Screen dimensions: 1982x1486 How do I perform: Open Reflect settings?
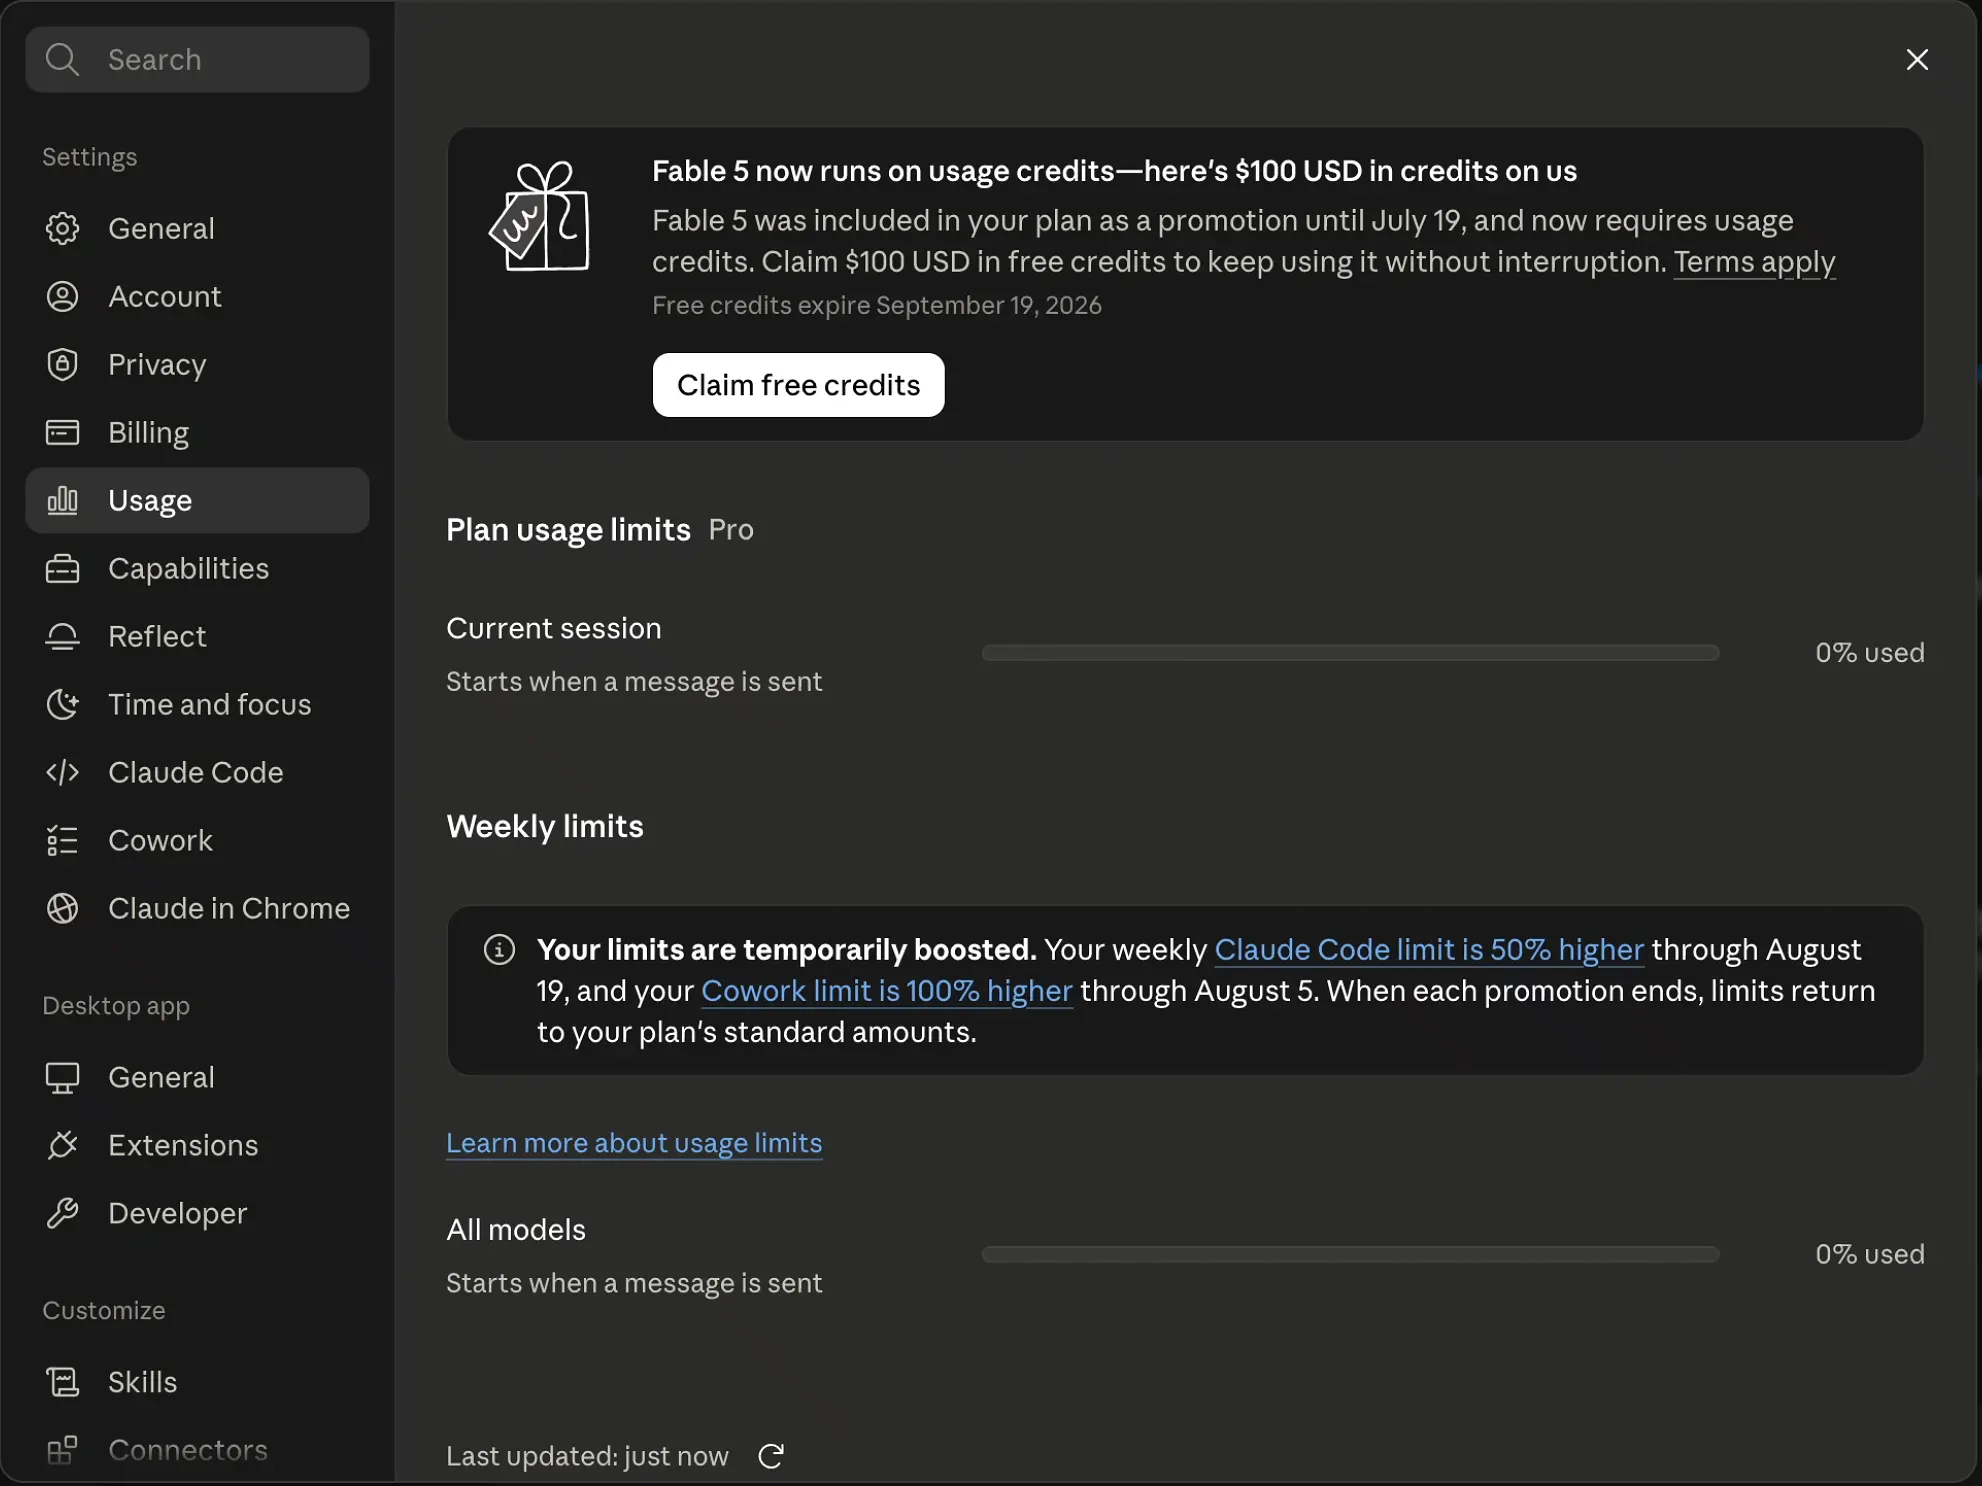tap(197, 636)
